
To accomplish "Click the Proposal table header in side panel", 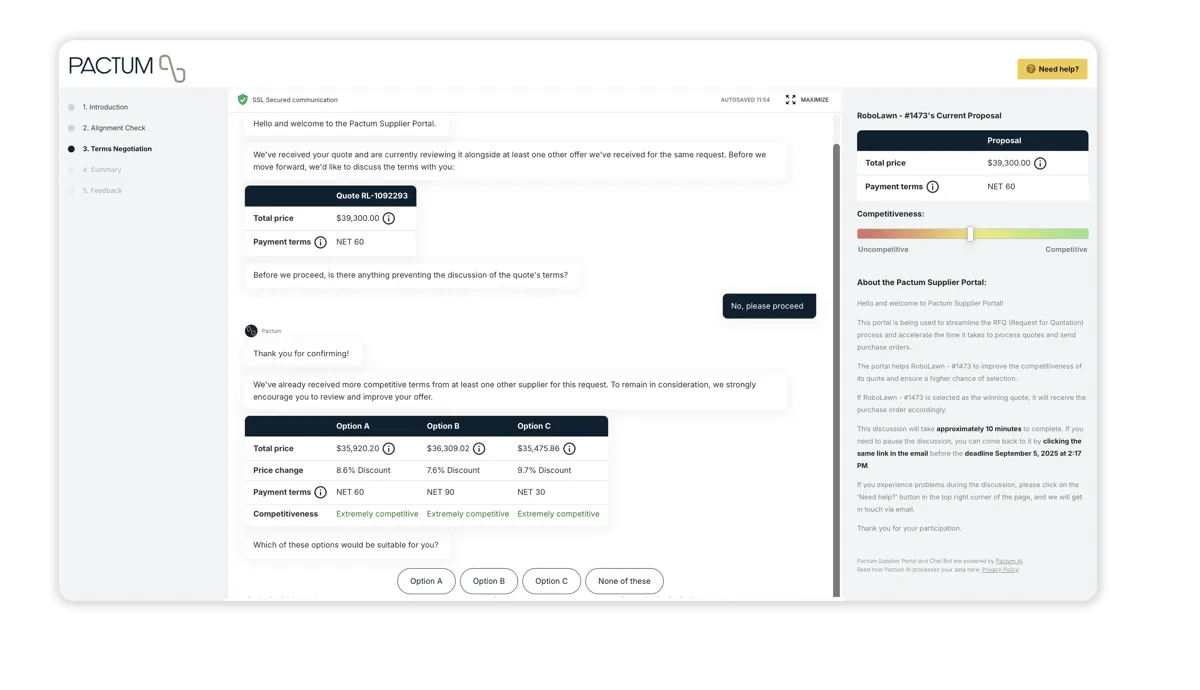I will 1004,141.
